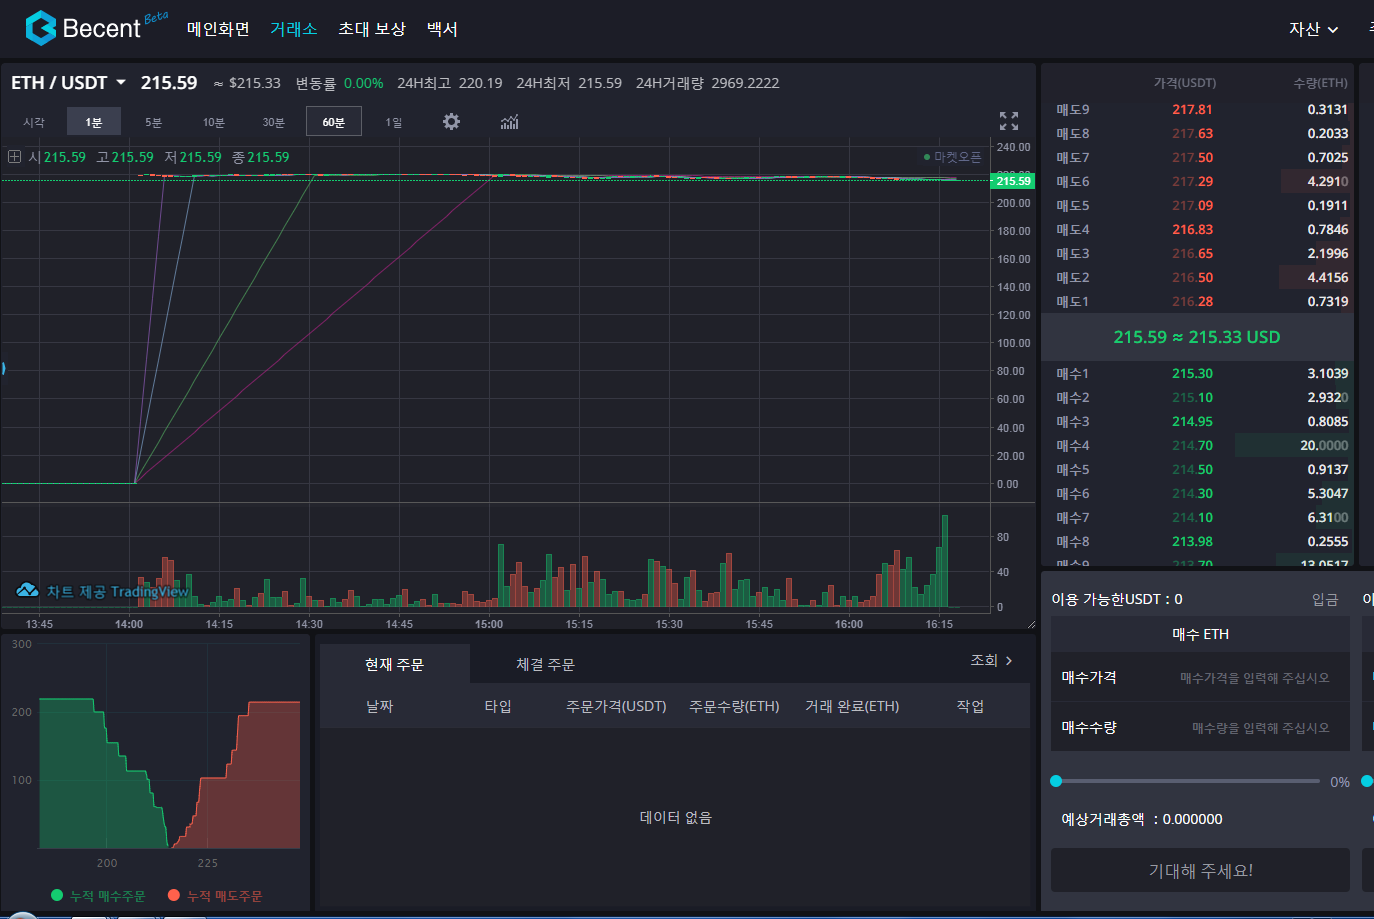Click 매수6 price 214.30

[1192, 493]
